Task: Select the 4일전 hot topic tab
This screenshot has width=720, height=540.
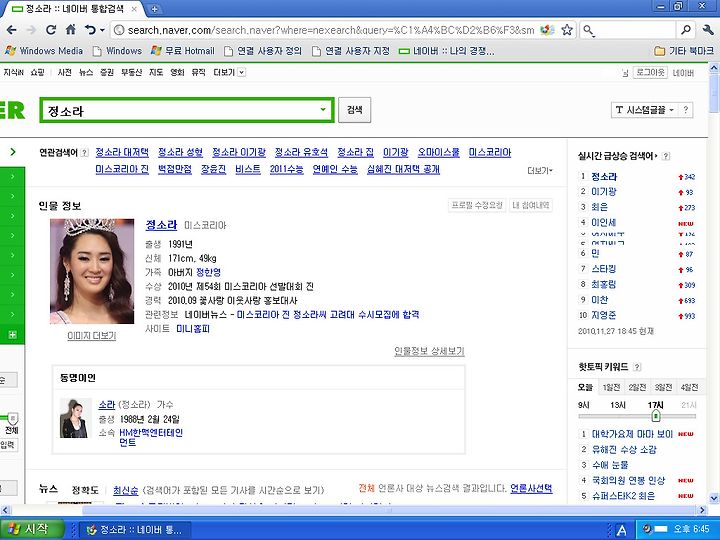Action: (689, 388)
